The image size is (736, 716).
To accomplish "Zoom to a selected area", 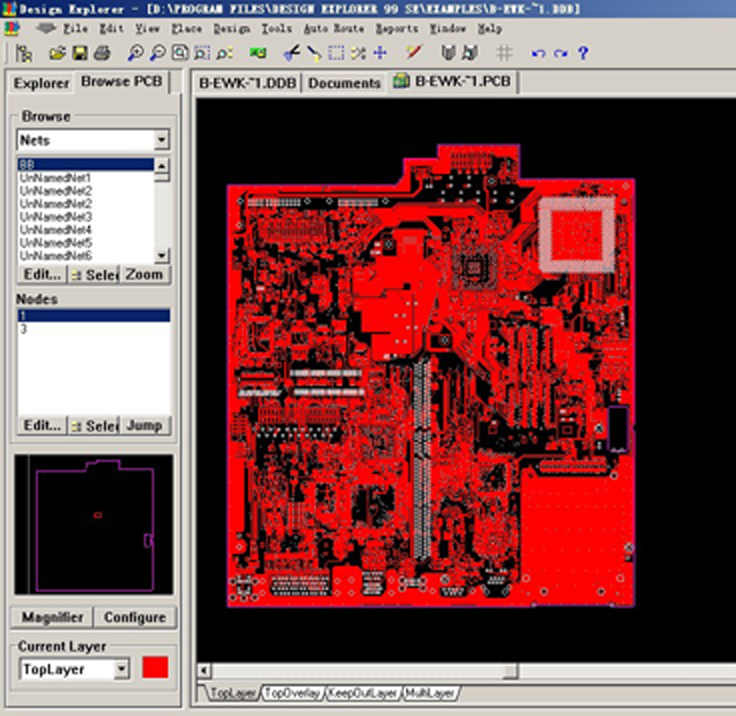I will [x=202, y=53].
